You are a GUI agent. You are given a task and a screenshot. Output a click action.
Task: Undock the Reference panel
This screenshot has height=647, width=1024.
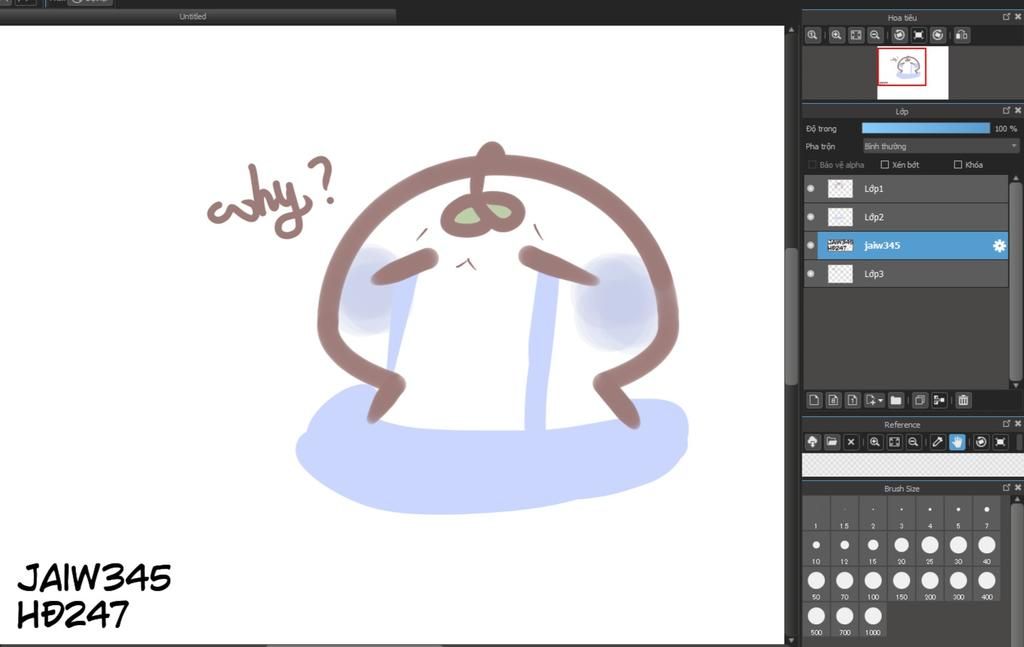(1006, 424)
